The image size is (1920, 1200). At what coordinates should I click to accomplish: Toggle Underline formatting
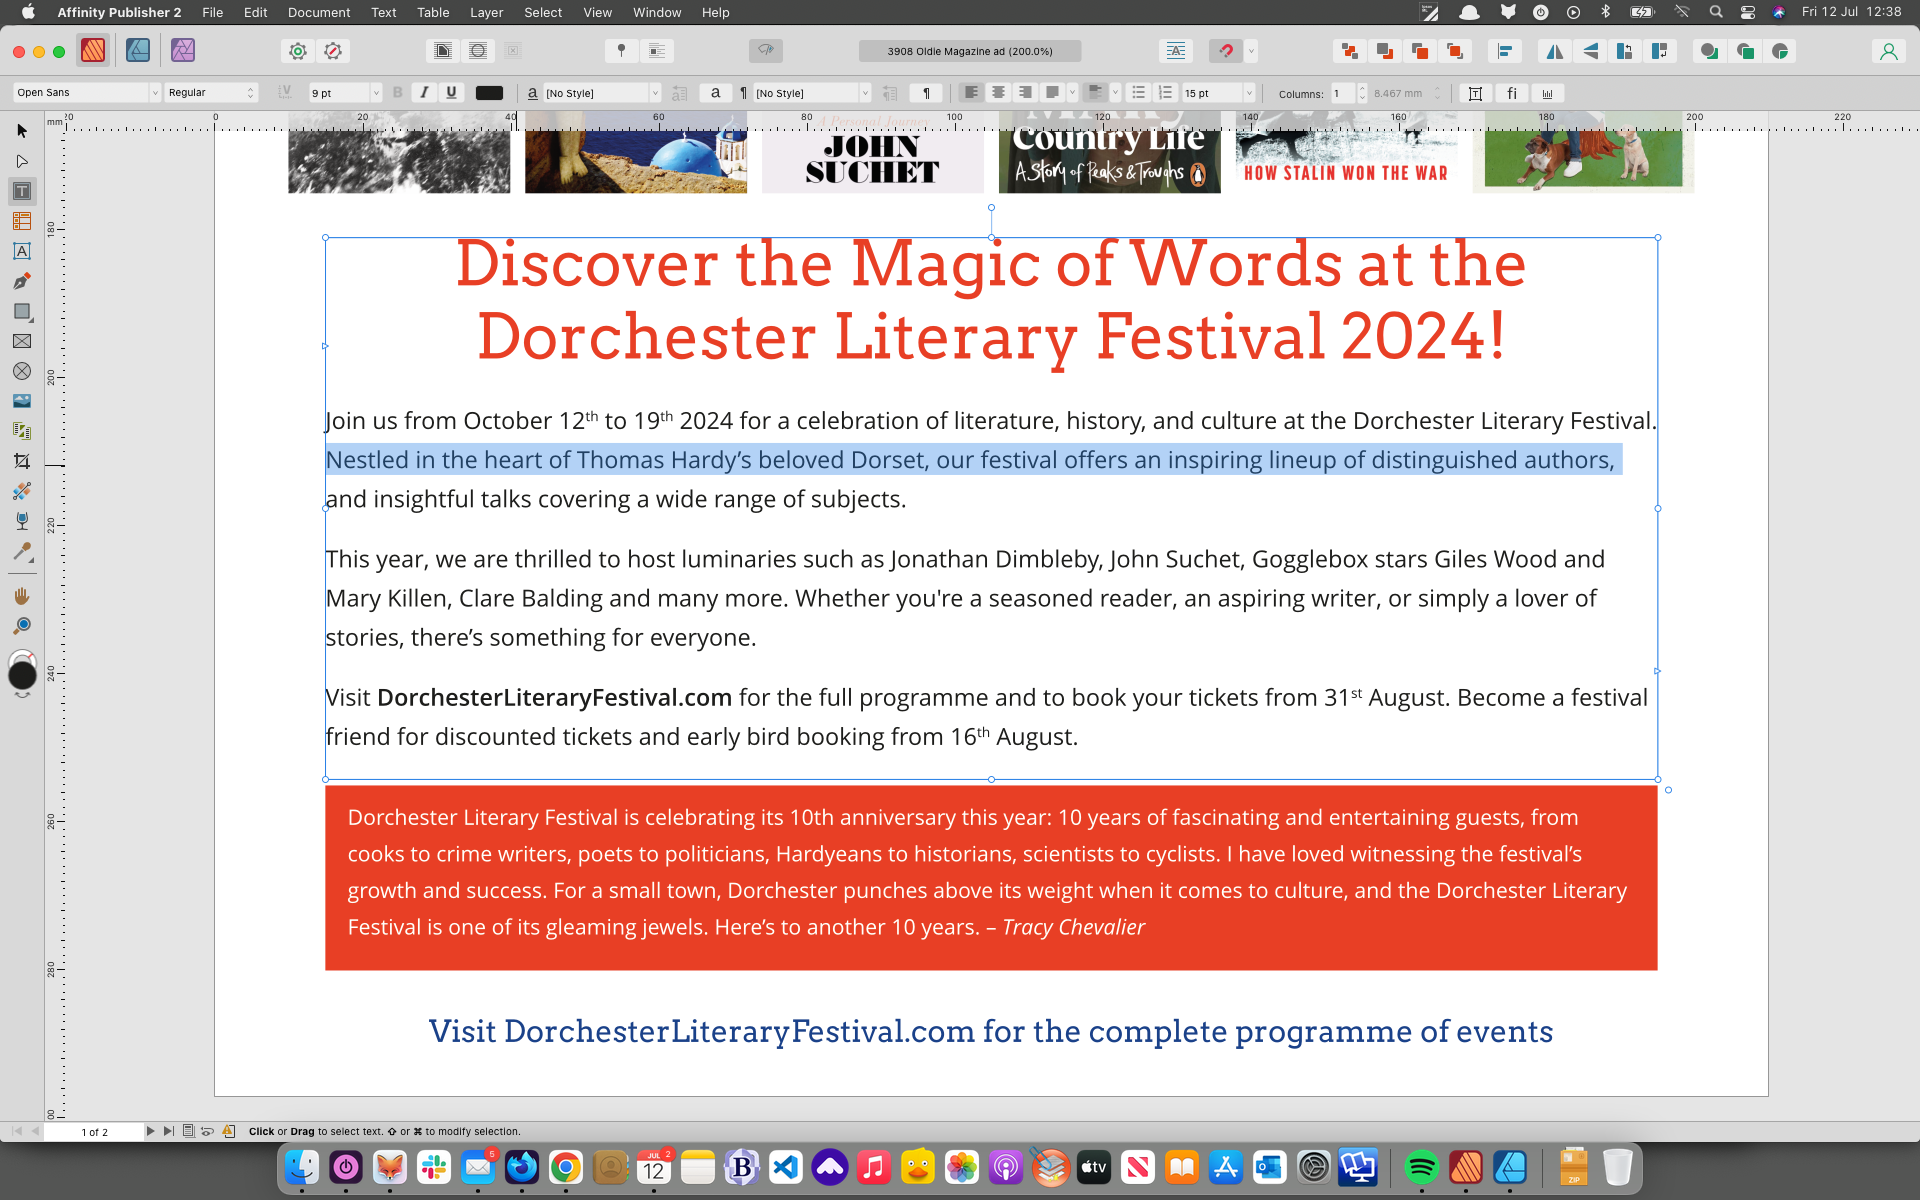click(451, 92)
